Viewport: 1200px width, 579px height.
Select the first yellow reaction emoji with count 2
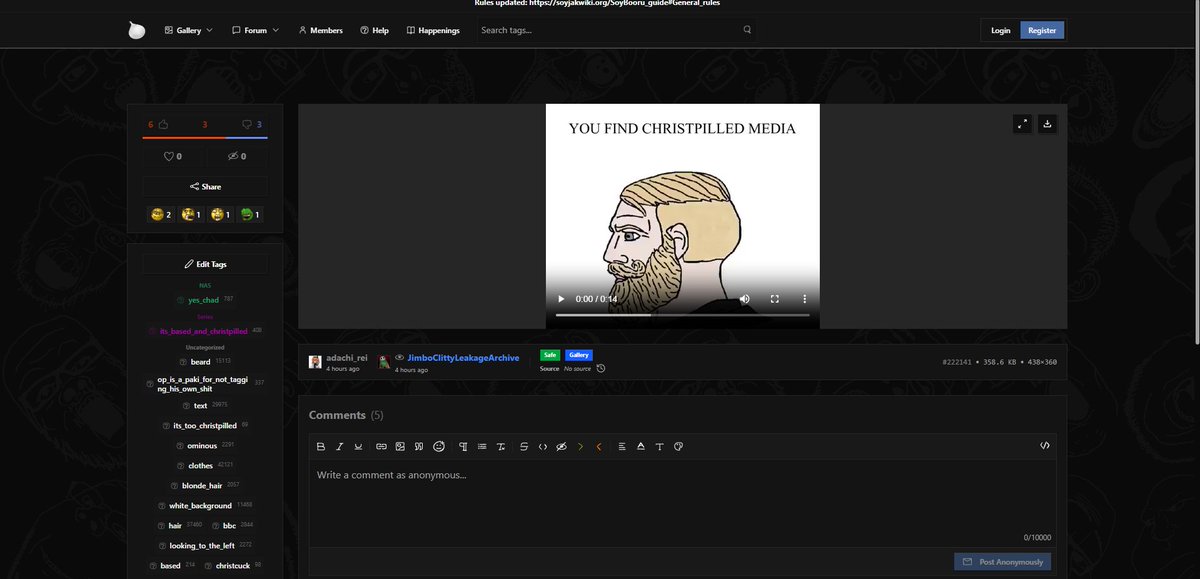click(x=161, y=214)
